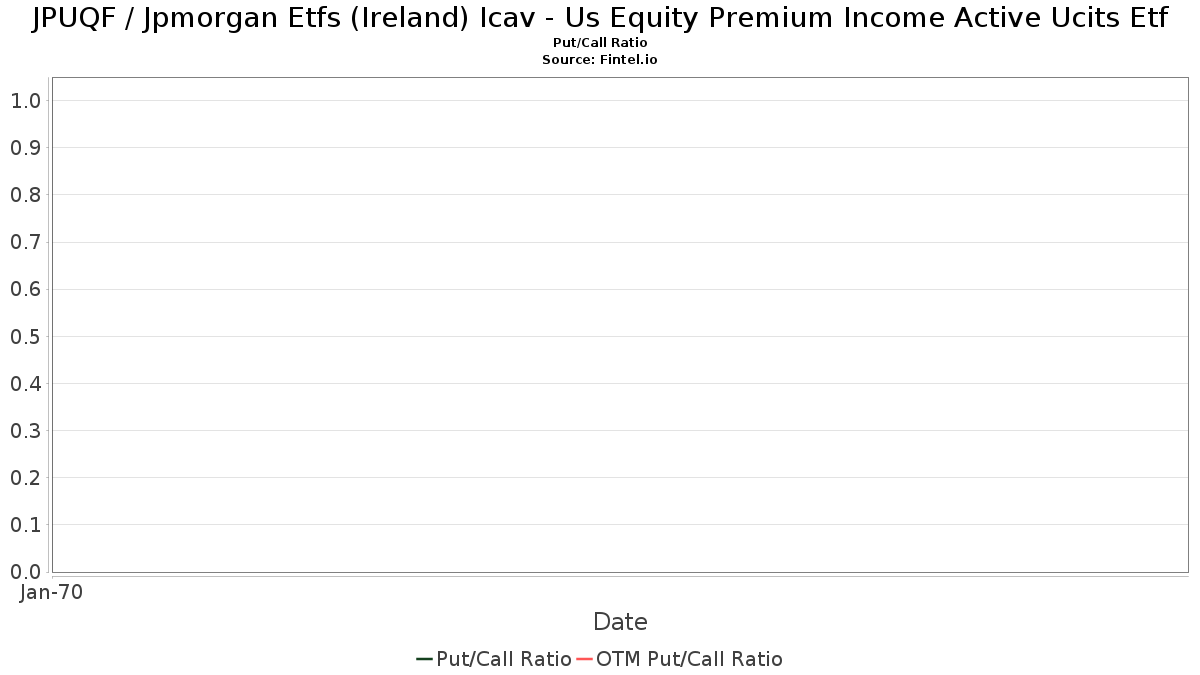Image resolution: width=1200 pixels, height=675 pixels.
Task: Click the dark green Put/Call Ratio legend line
Action: [424, 659]
